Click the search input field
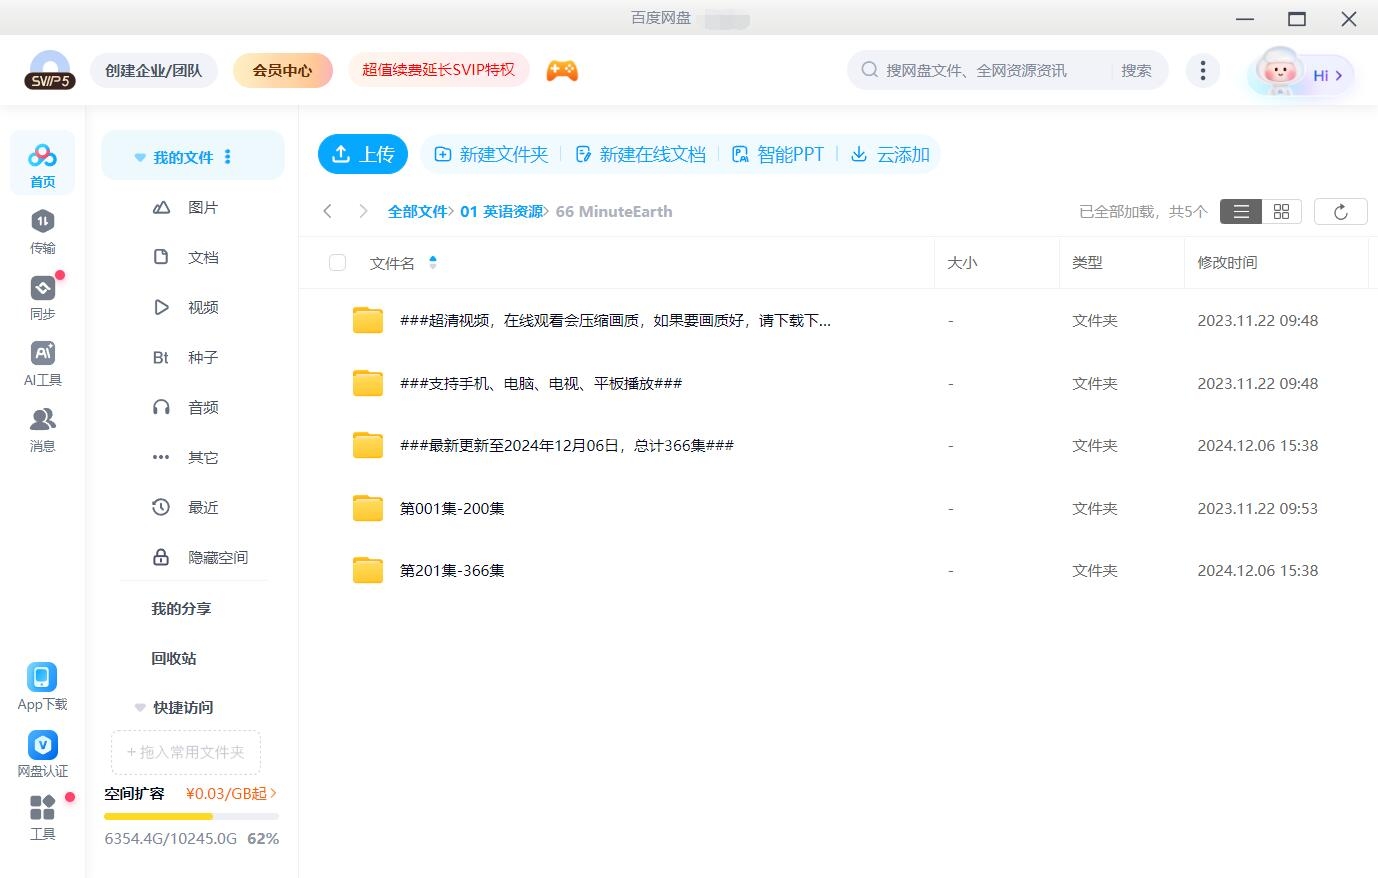This screenshot has width=1378, height=878. point(980,70)
